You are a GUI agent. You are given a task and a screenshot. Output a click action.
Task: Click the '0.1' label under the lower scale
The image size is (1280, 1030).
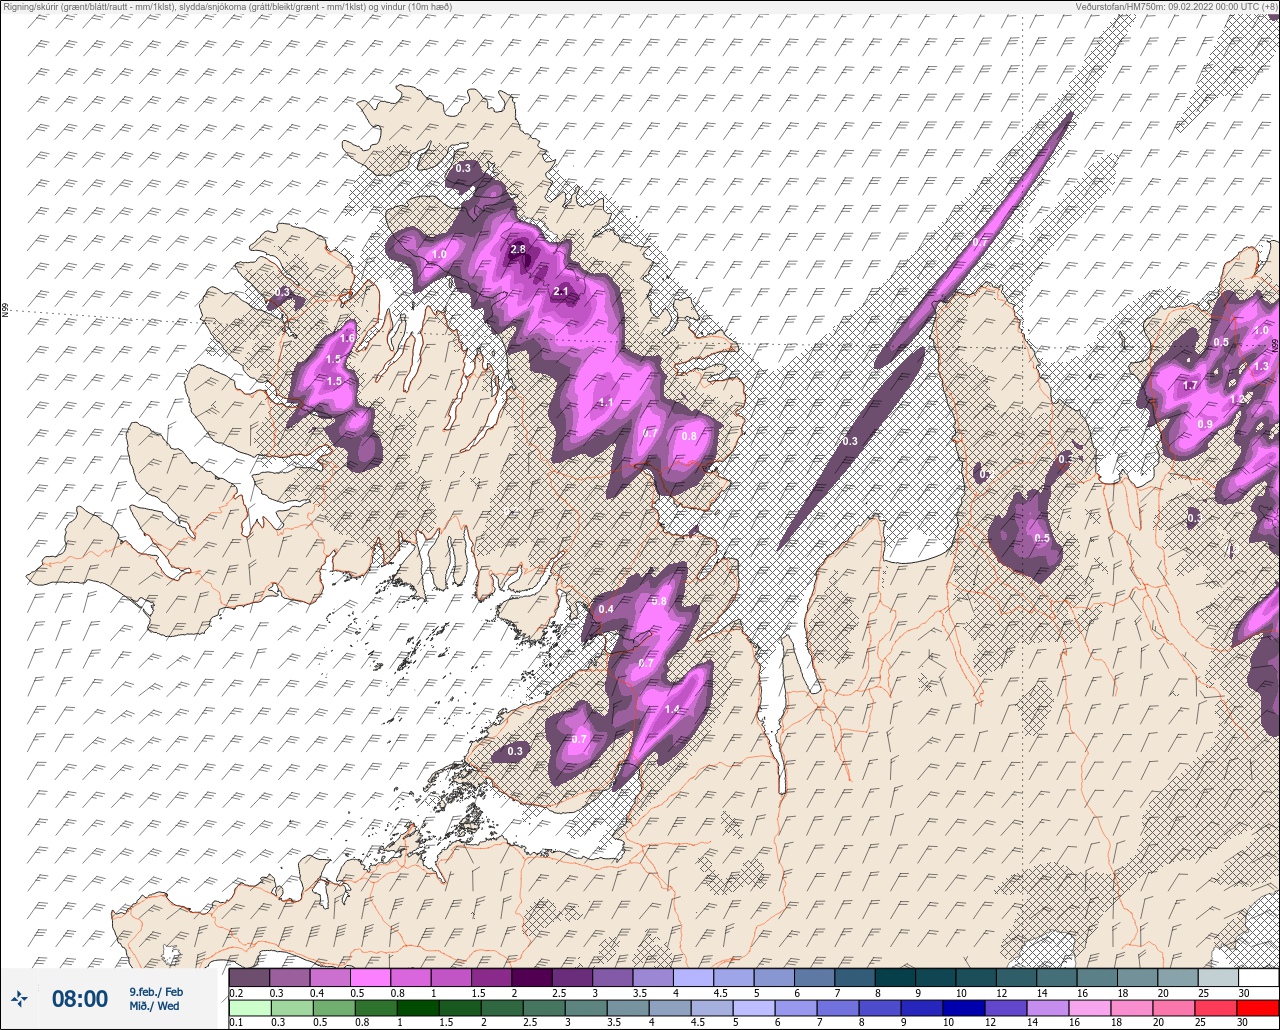(236, 1023)
